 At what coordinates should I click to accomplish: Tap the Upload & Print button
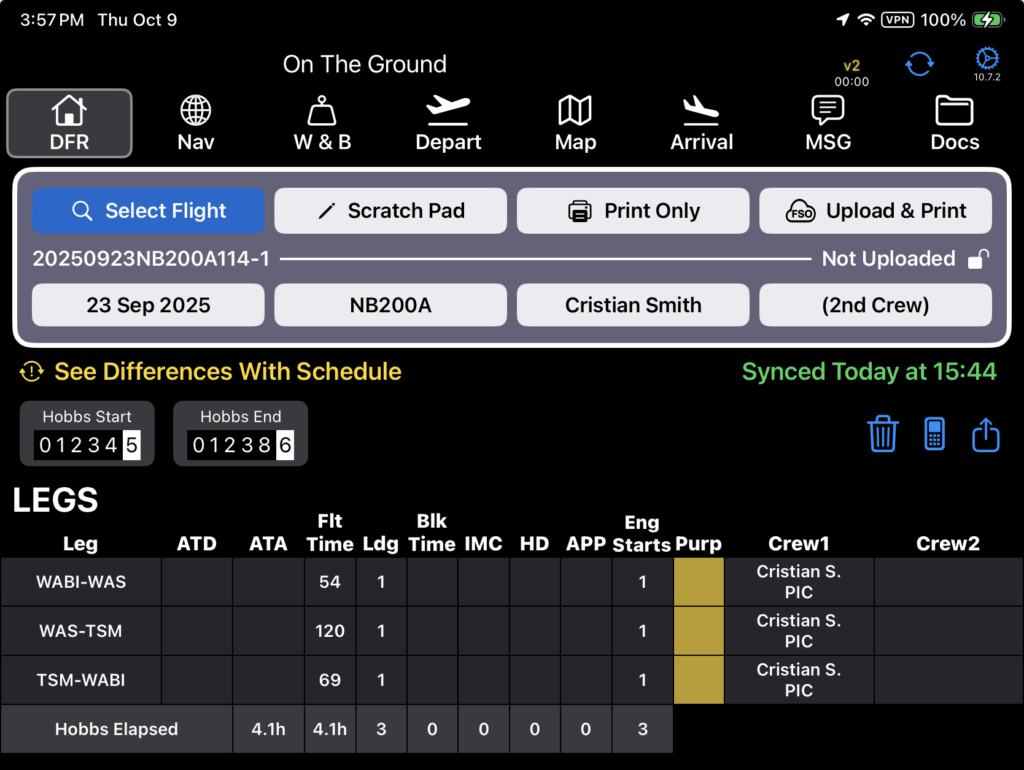click(x=875, y=211)
